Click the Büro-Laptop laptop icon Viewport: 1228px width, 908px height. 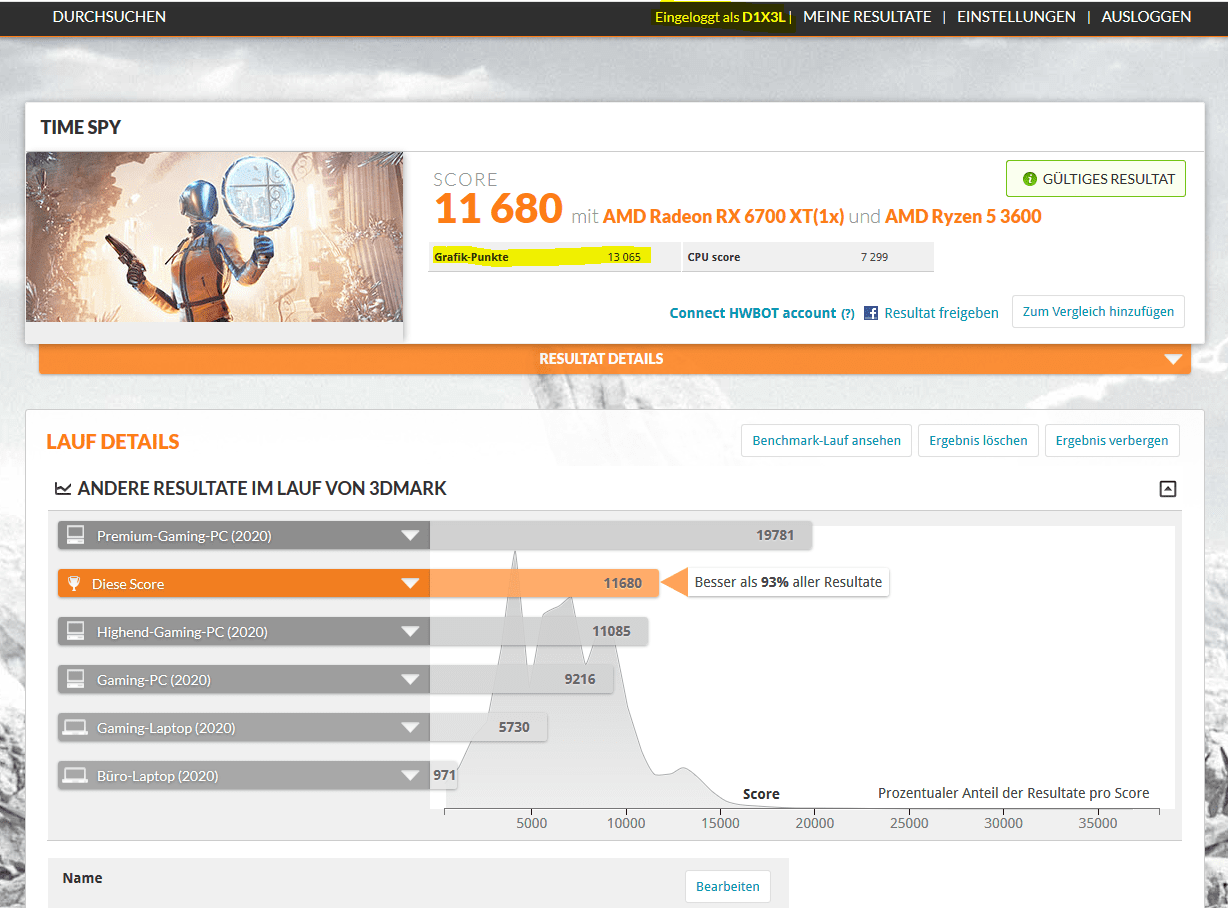pos(75,776)
